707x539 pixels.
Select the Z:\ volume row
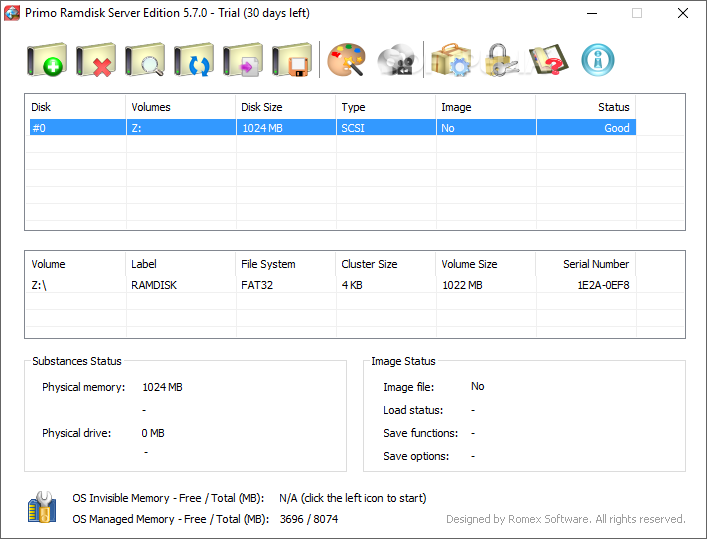coord(333,285)
